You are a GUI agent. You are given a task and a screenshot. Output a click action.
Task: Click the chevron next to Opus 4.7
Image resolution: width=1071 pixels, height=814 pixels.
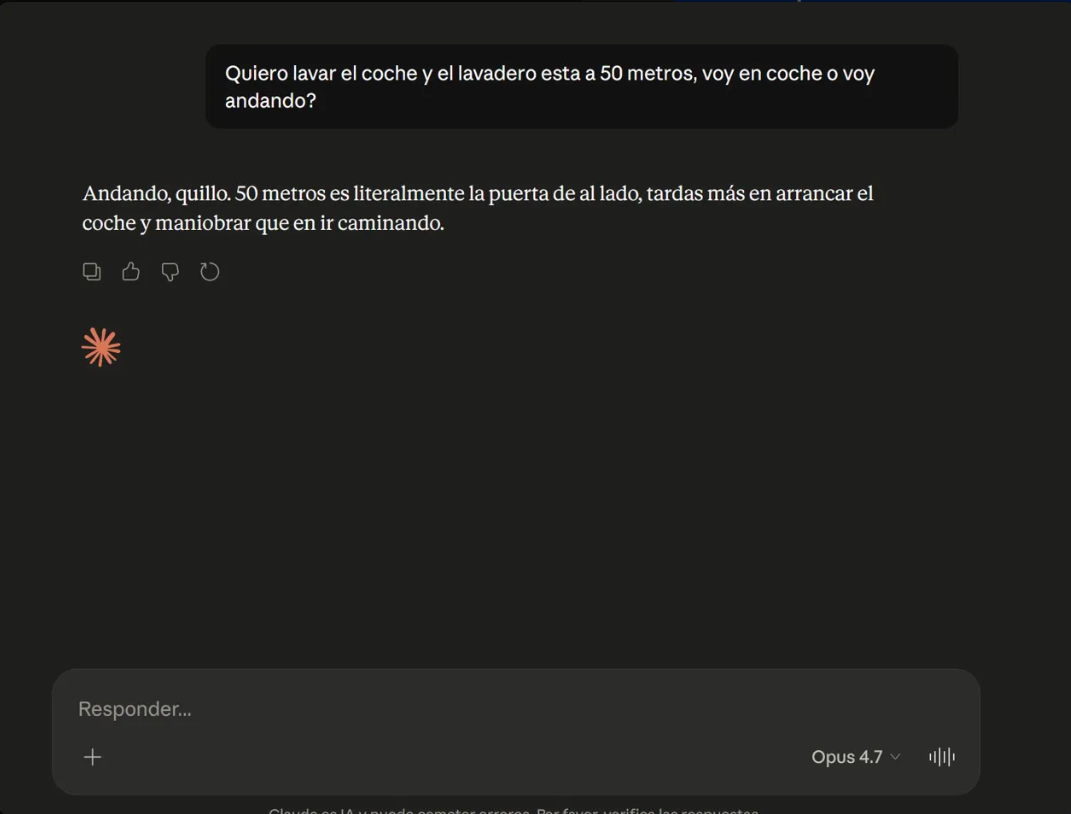pos(895,757)
